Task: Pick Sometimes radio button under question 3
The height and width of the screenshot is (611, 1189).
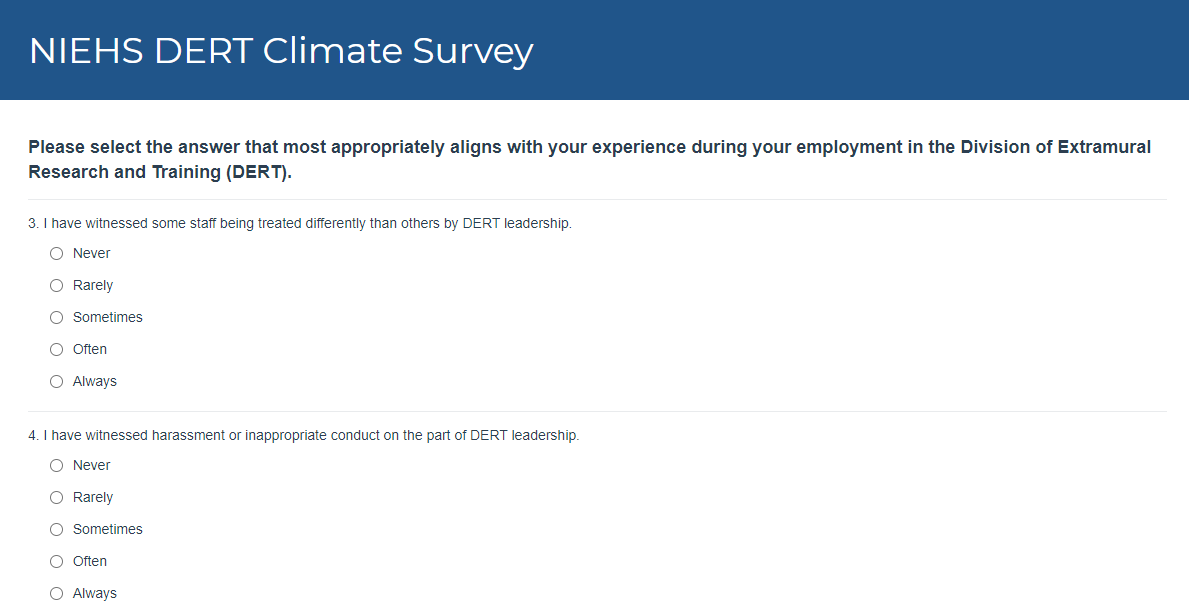Action: (57, 318)
